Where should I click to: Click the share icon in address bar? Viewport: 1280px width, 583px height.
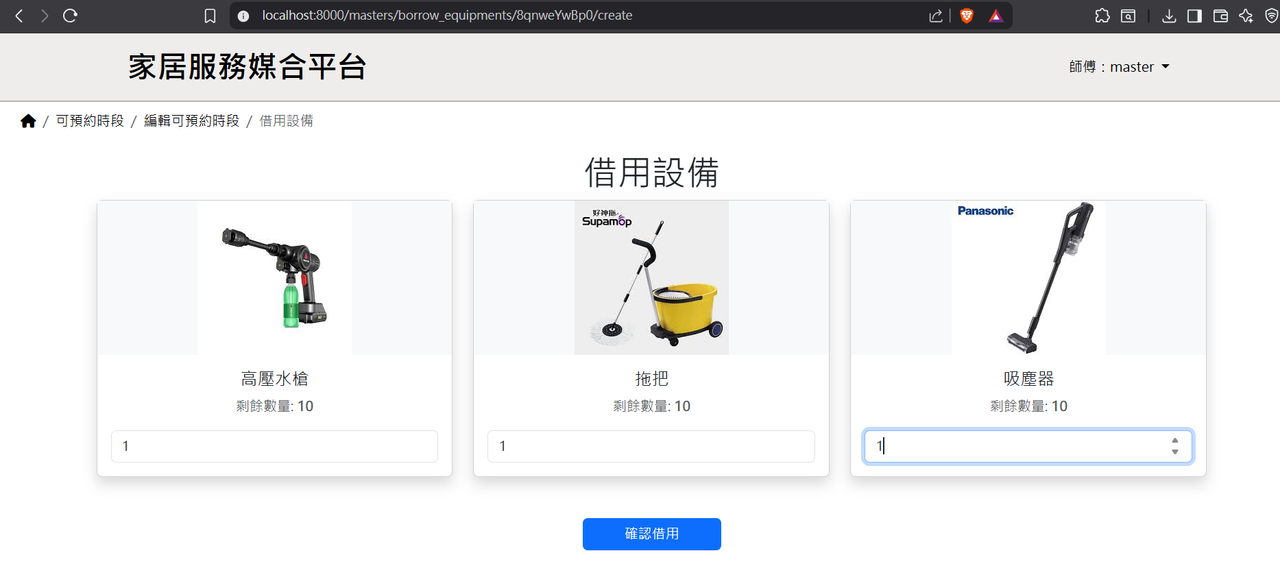[x=936, y=16]
